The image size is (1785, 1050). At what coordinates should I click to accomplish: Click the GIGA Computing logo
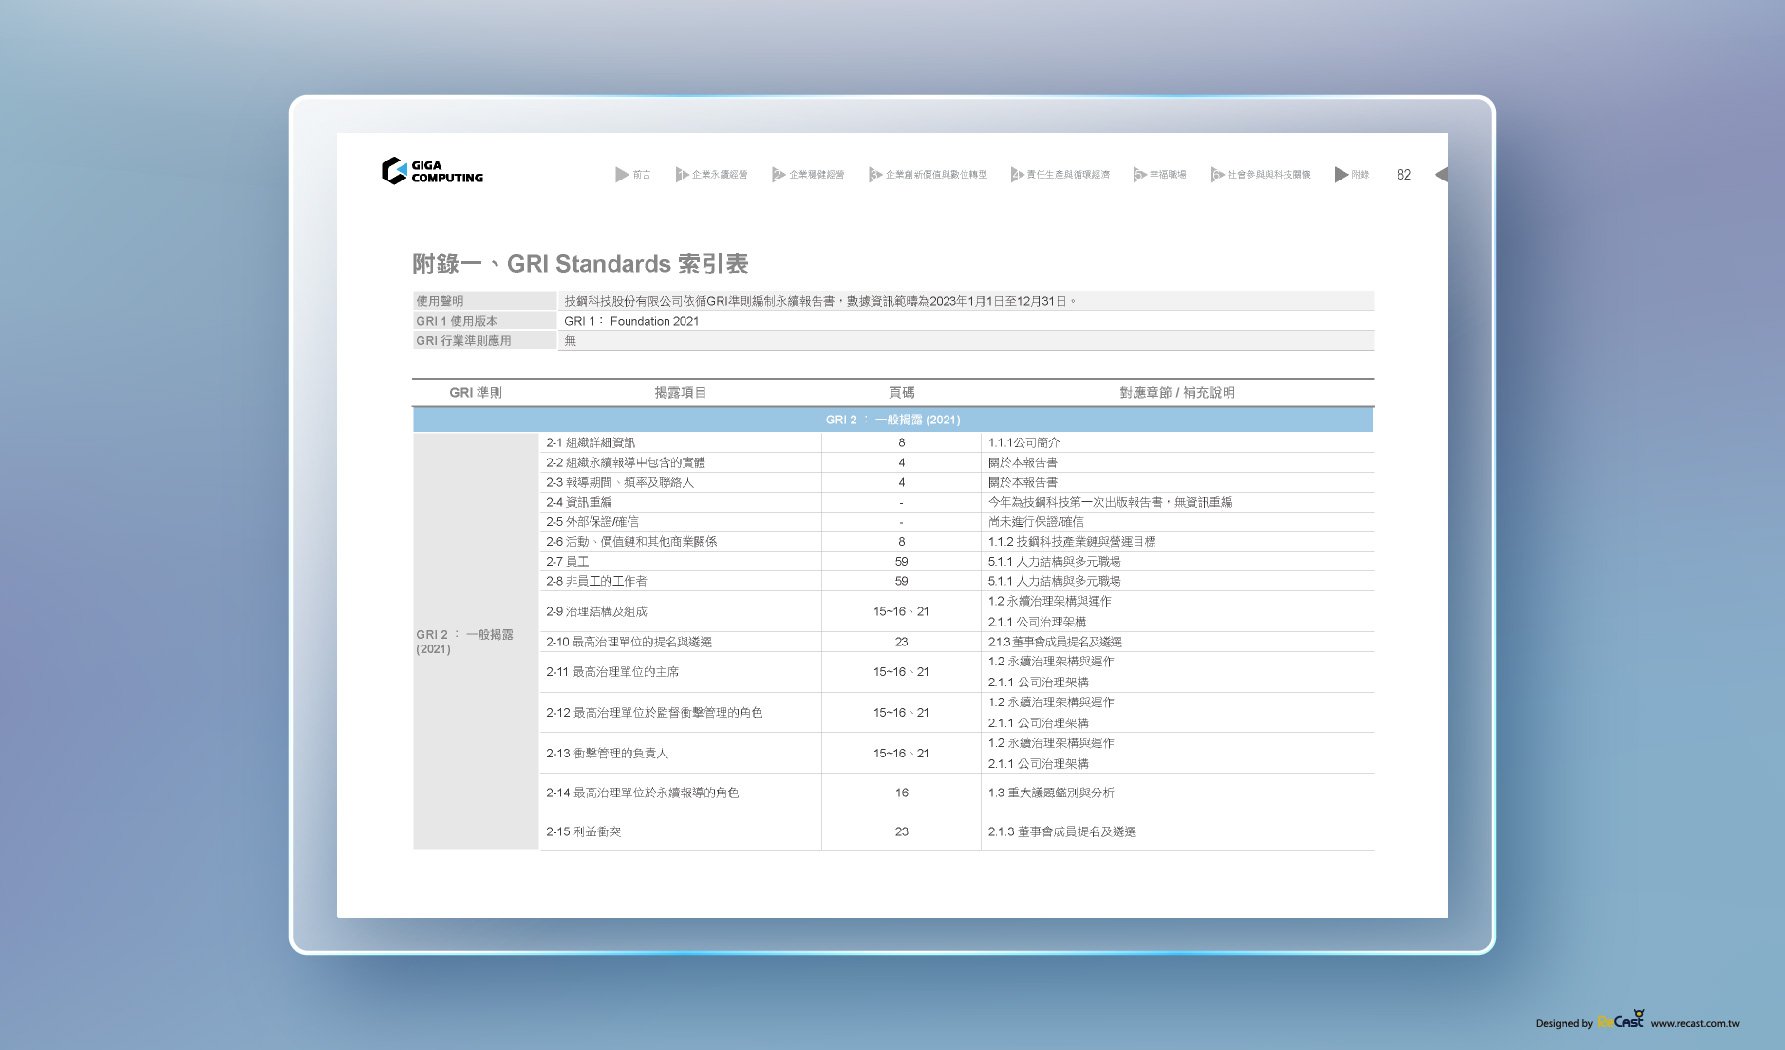point(432,171)
